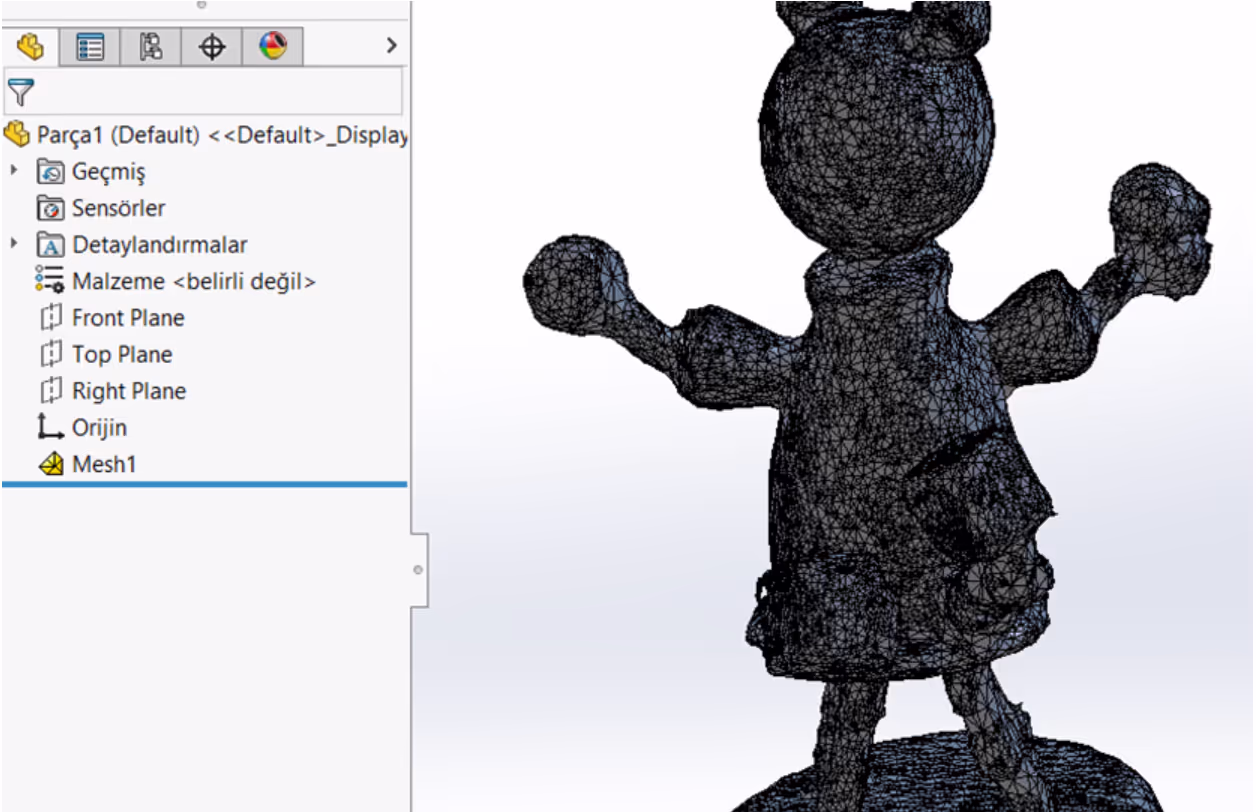Show more manager tabs with right chevron
Viewport: 1256px width, 812px height.
(391, 45)
